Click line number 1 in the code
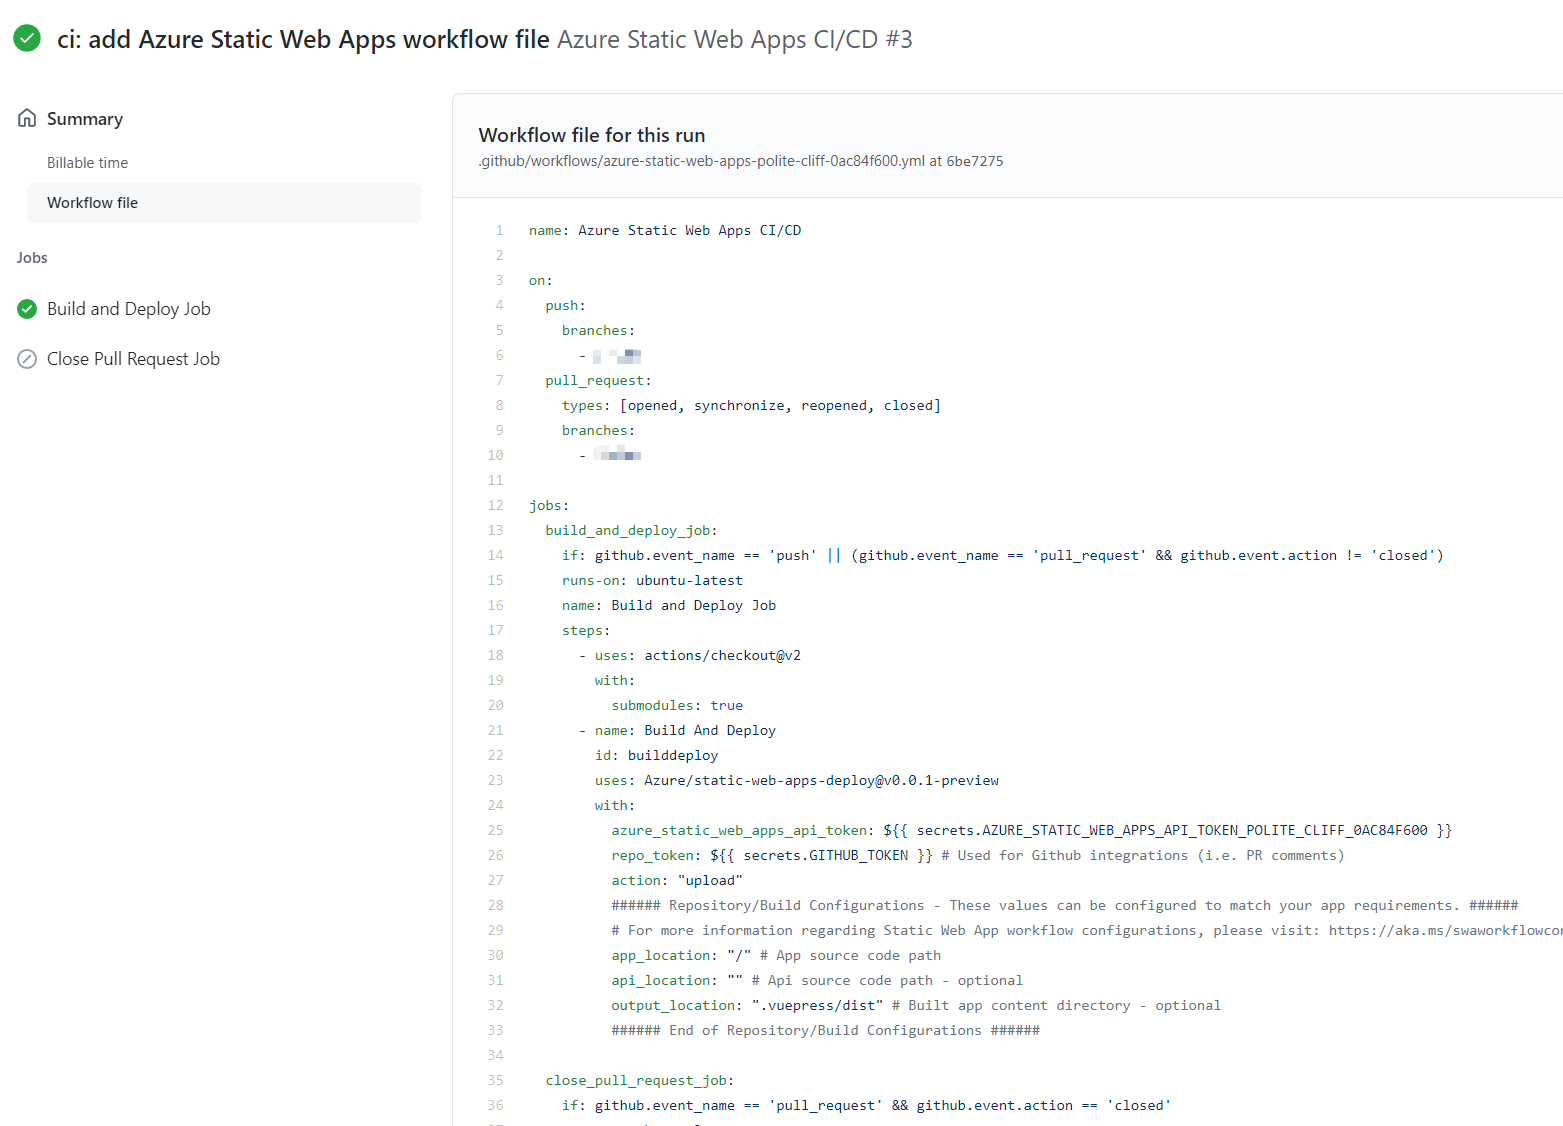Screen dimensions: 1563x1126 [x=499, y=230]
